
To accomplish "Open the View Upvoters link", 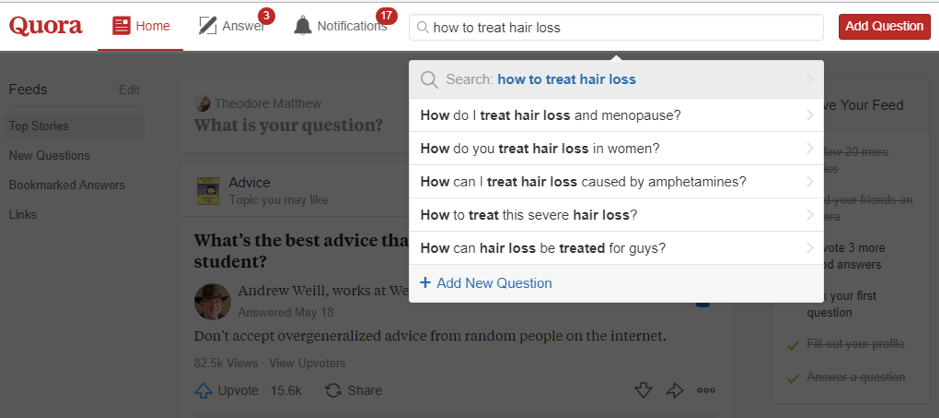I will point(307,363).
